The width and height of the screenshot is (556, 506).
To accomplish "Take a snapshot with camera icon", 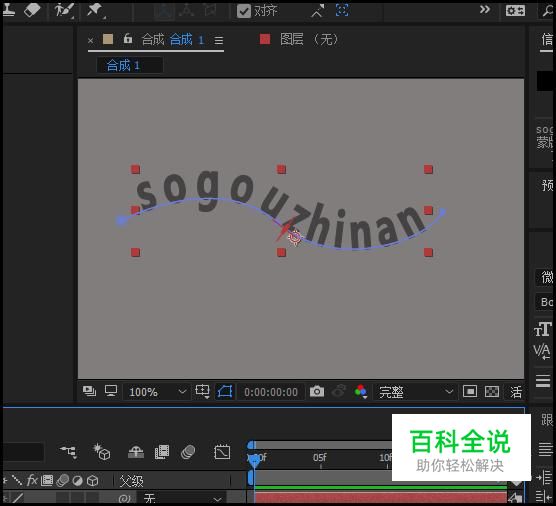I will (x=317, y=392).
